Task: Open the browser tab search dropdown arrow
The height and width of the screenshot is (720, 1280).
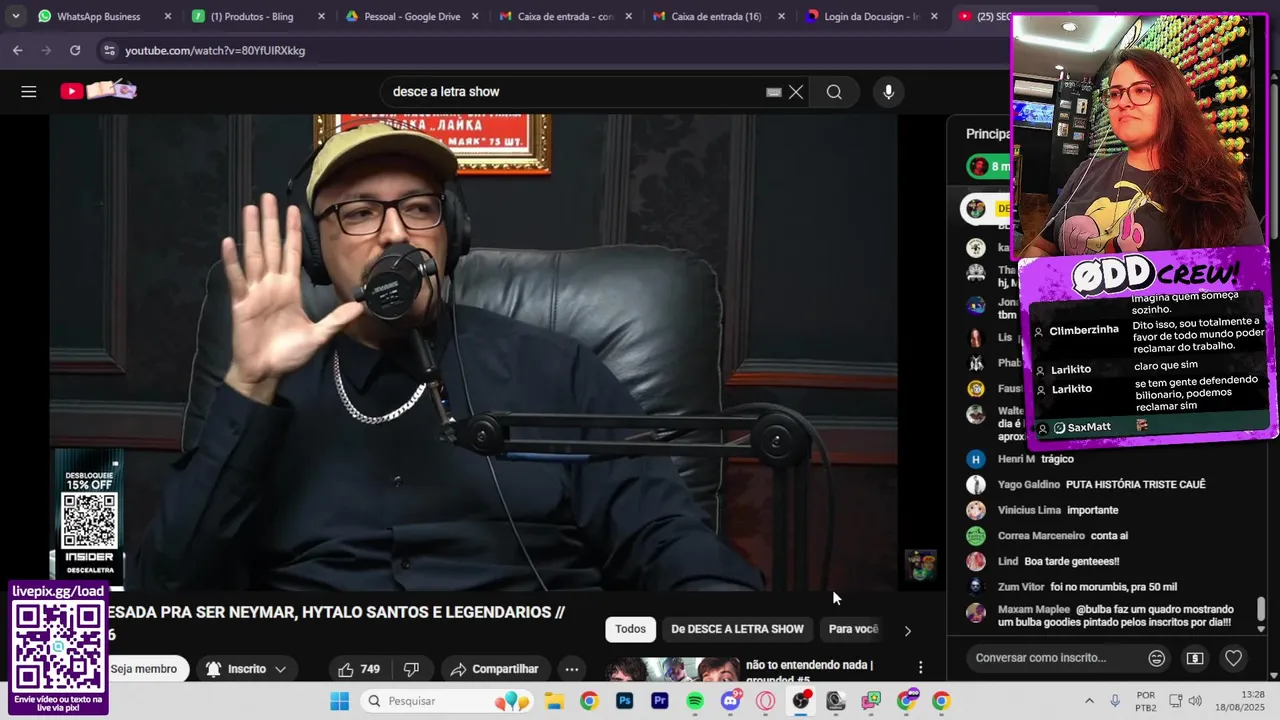Action: (15, 16)
